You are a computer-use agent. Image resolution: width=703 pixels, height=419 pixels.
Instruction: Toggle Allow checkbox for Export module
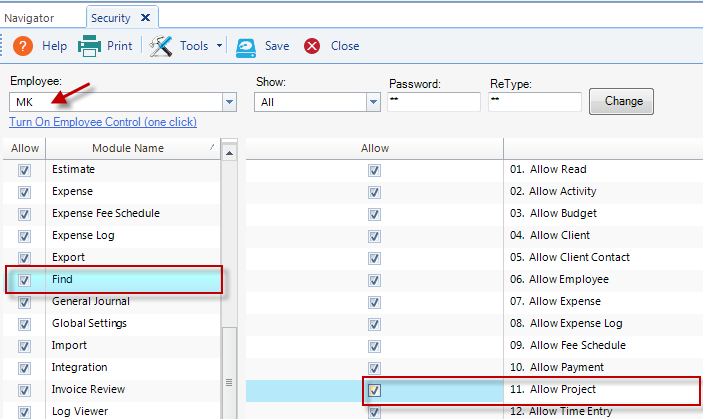coord(24,258)
